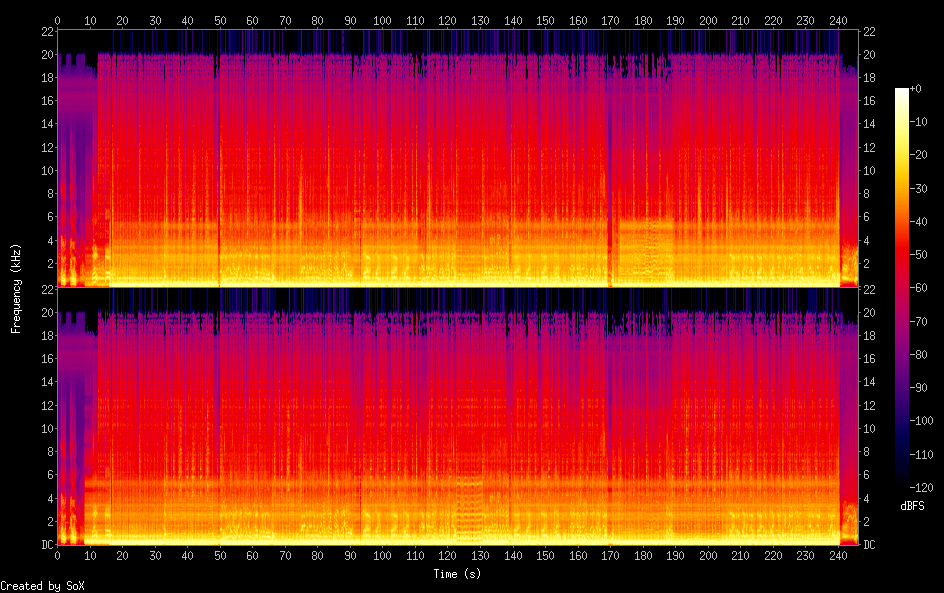Click the 0 tick on the bottom time axis
944x593 pixels.
(x=57, y=555)
